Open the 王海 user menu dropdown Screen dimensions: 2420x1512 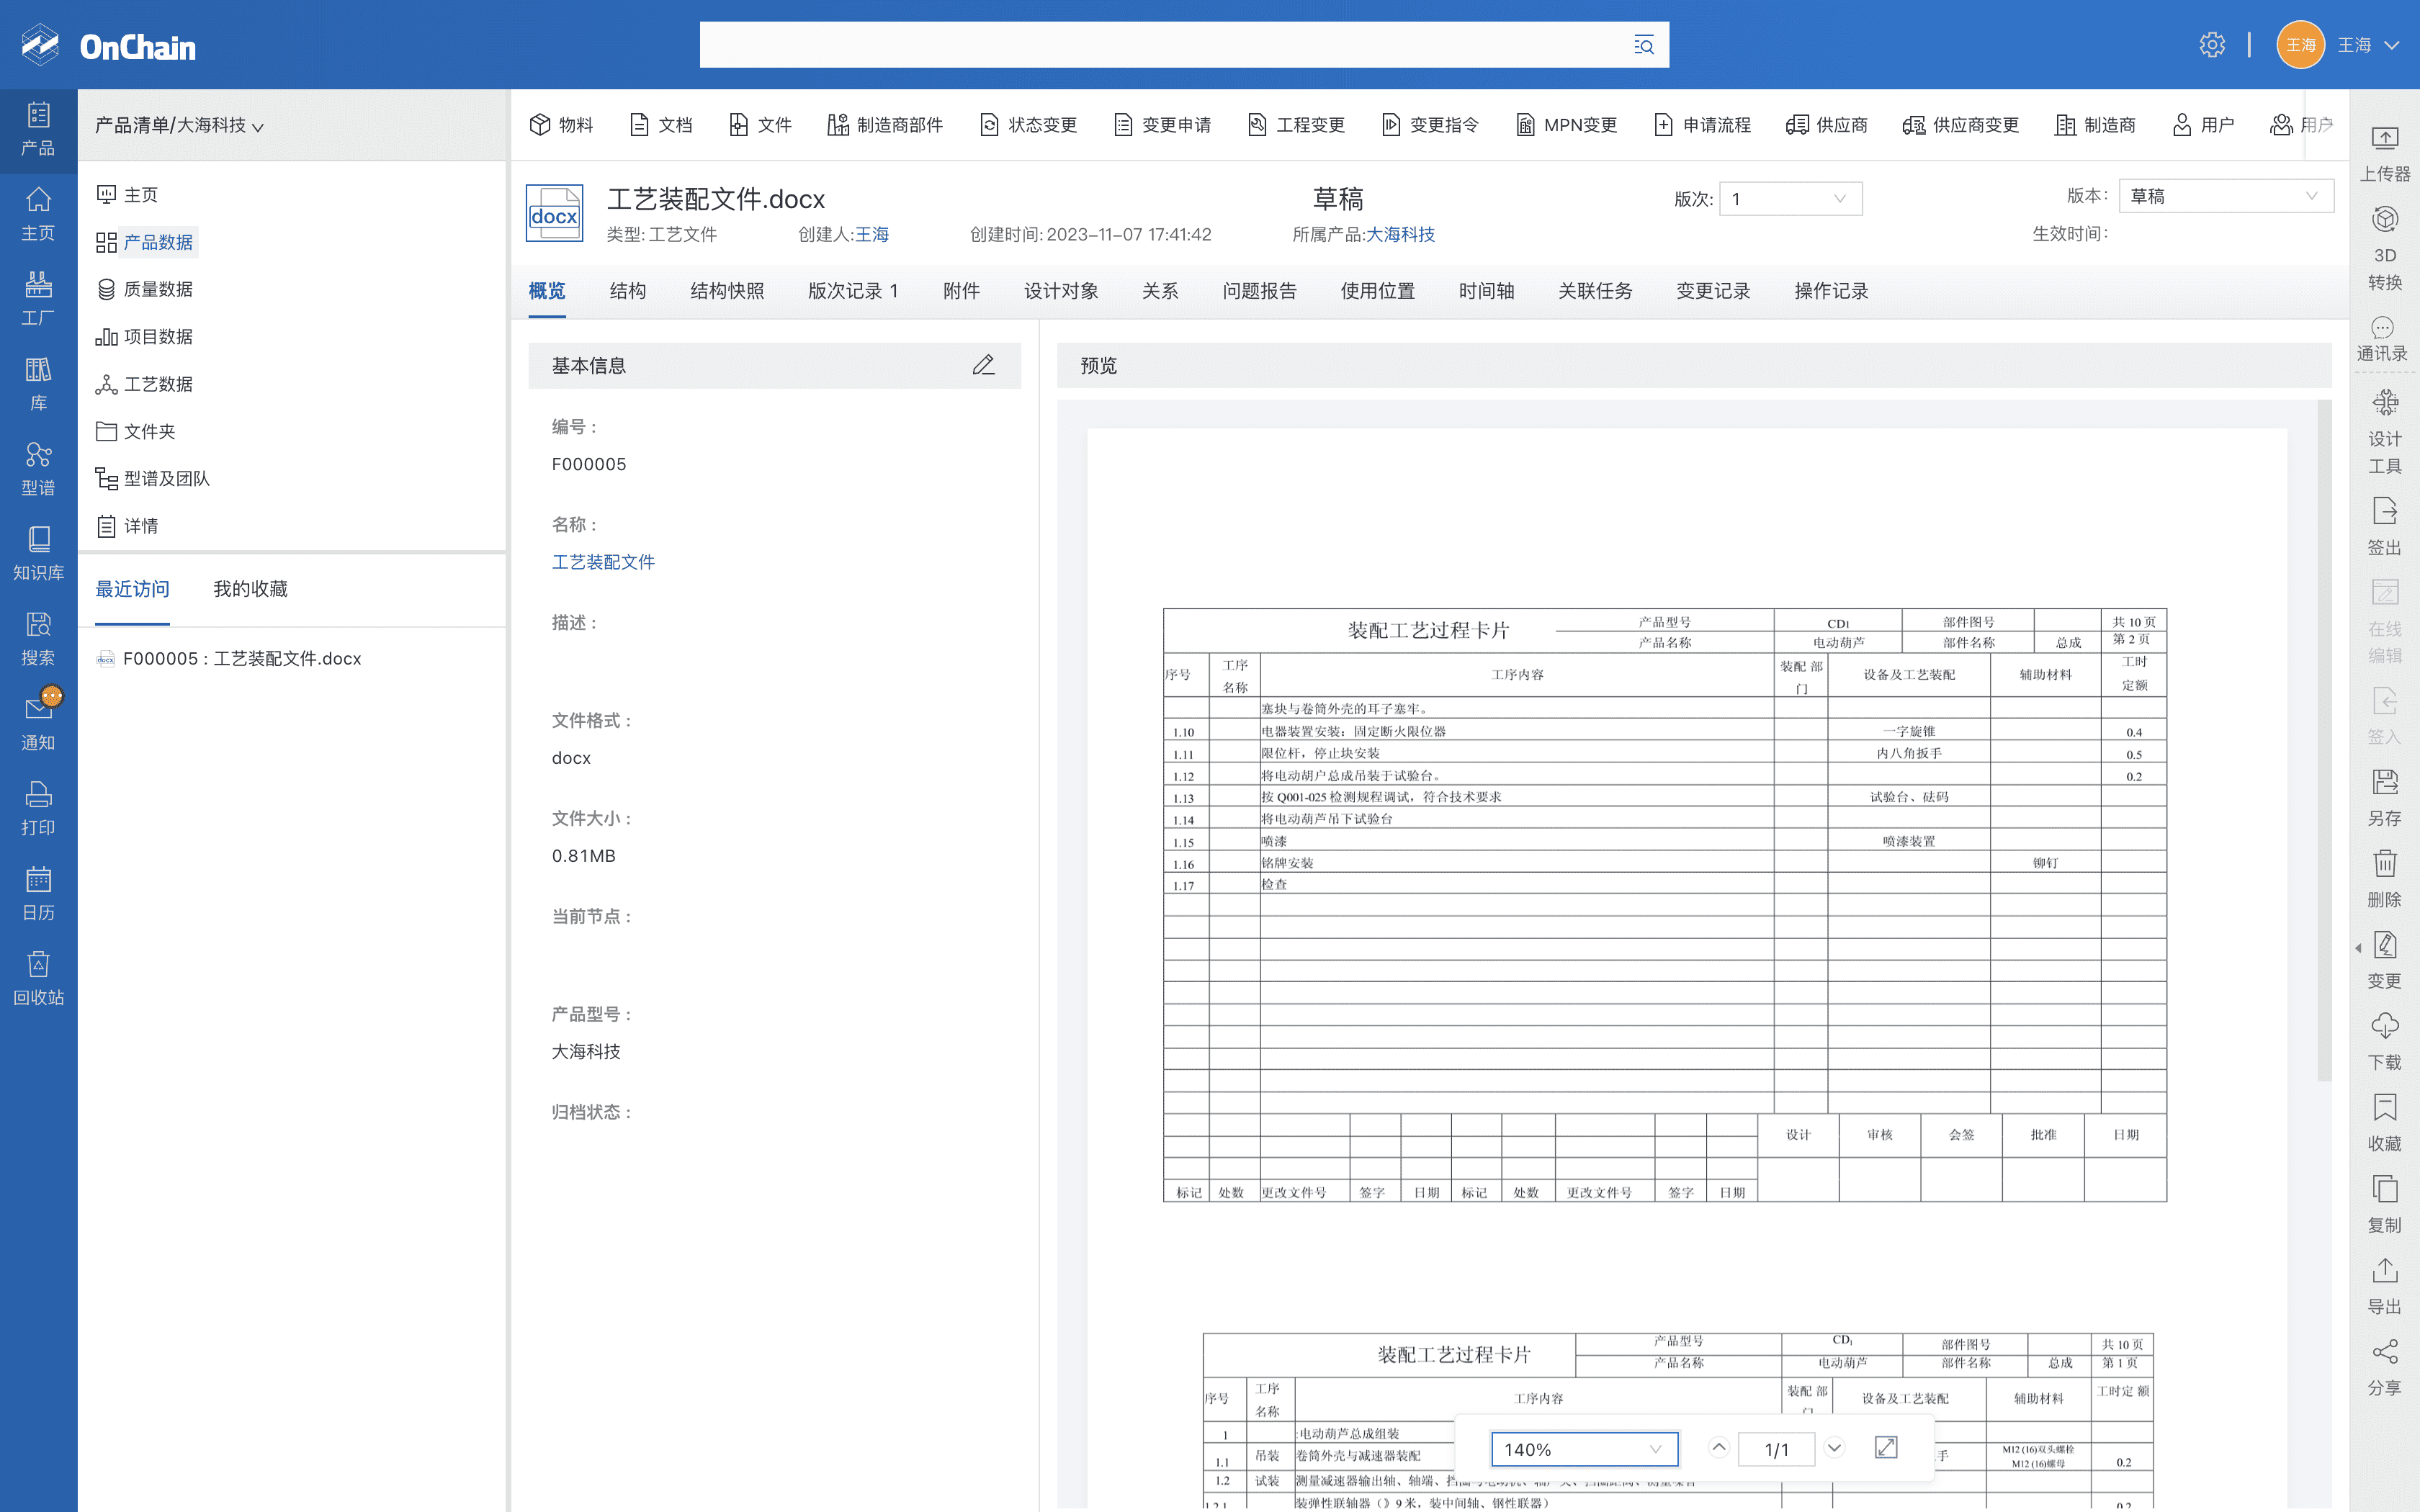[x=2369, y=45]
